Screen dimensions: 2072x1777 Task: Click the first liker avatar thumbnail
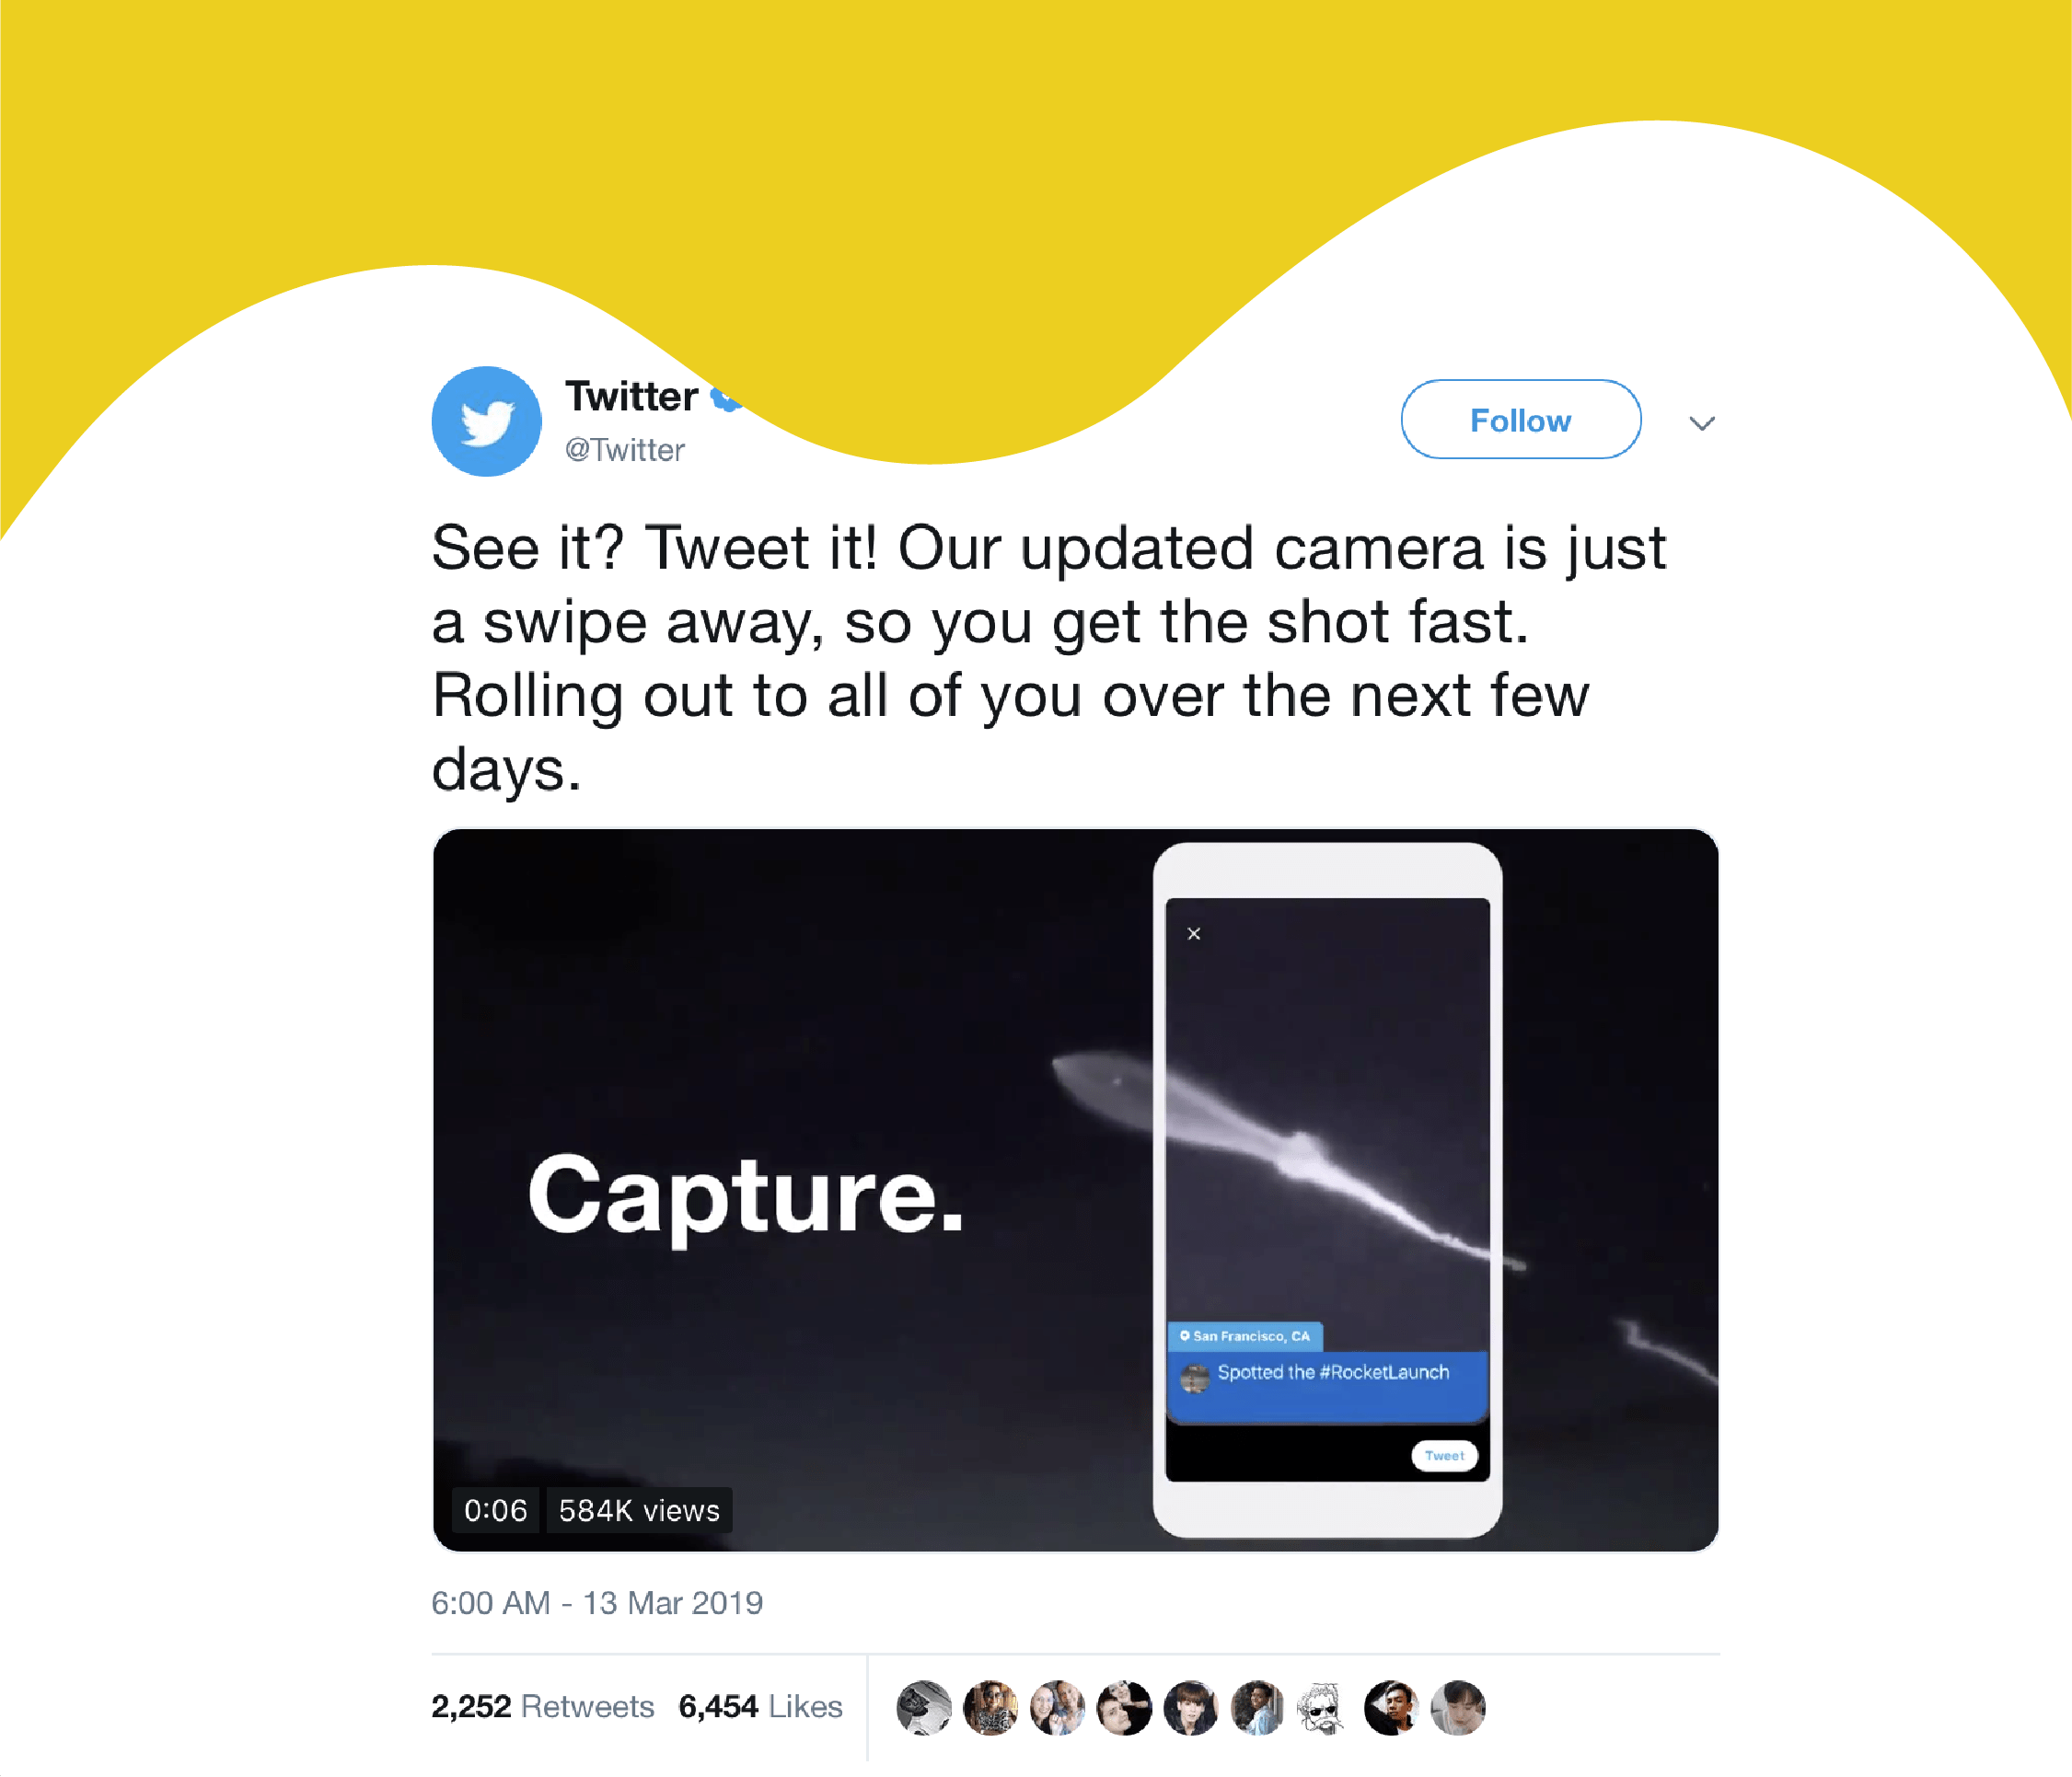tap(924, 1707)
